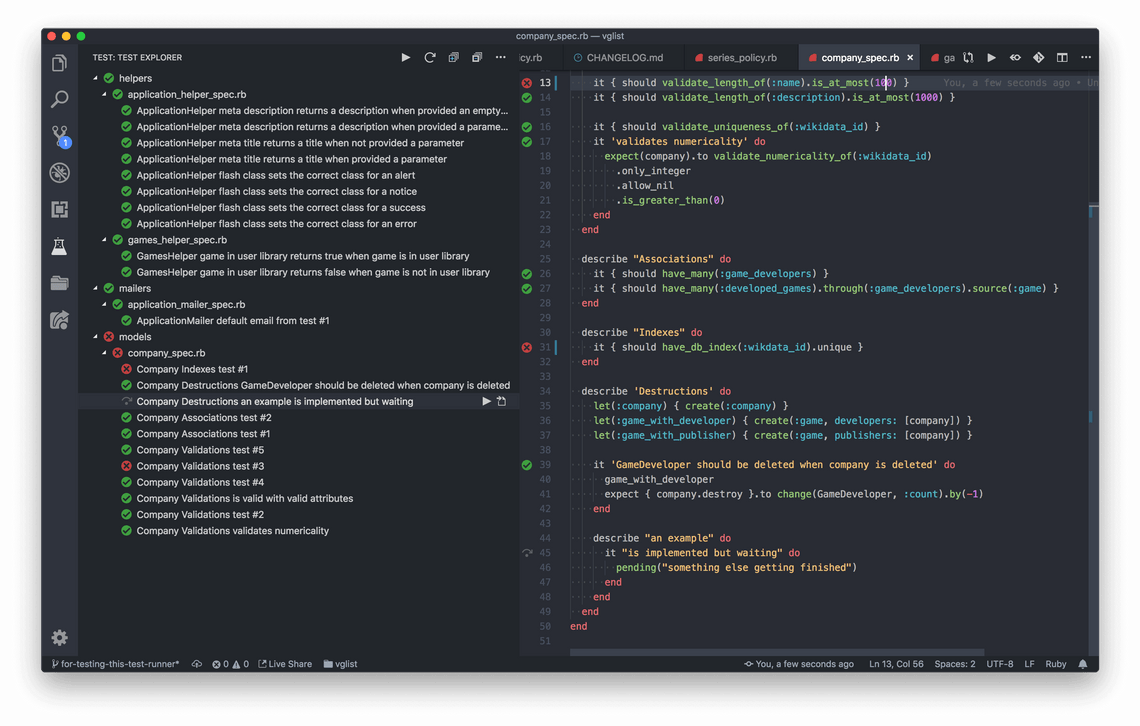Screen dimensions: 1140x726
Task: Click publish changes cloud icon in status bar
Action: (x=196, y=664)
